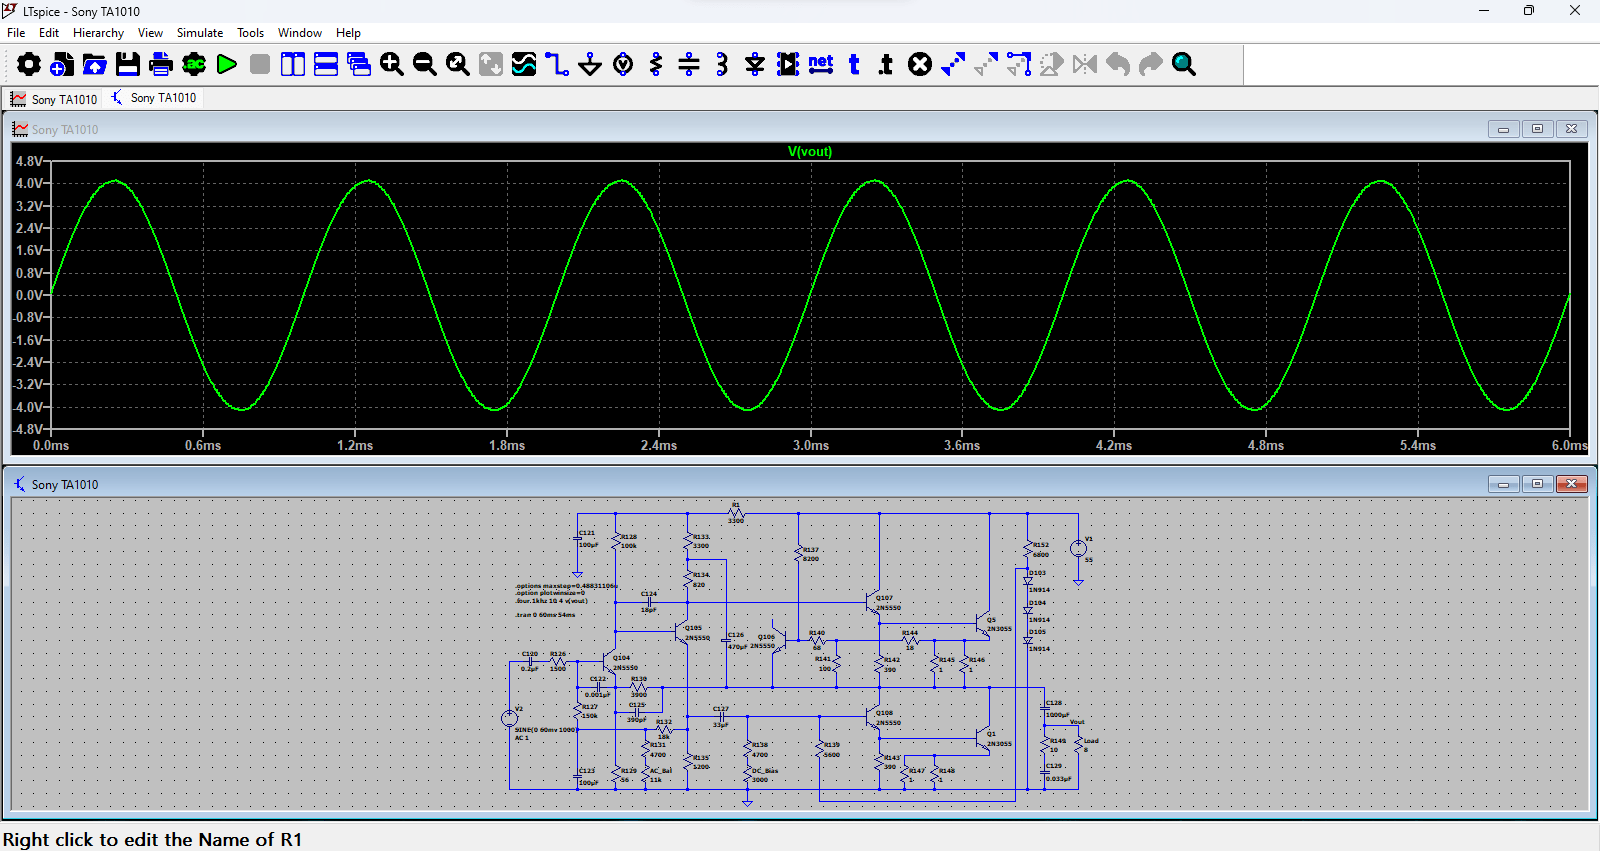Click the .tran directive text in the schematic

(x=546, y=615)
